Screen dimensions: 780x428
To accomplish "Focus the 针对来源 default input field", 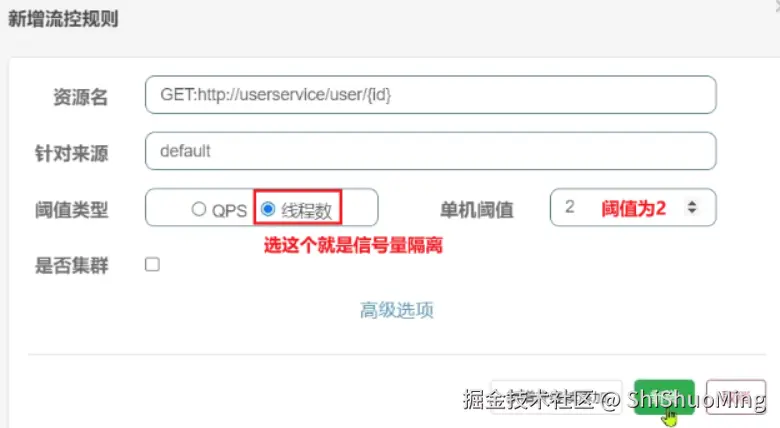I will point(430,151).
